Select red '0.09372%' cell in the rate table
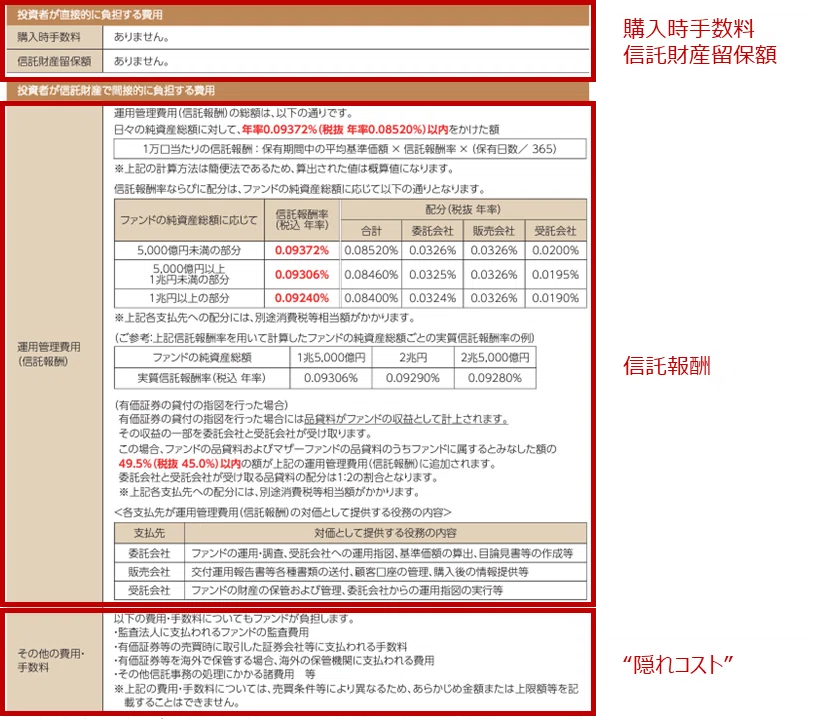The height and width of the screenshot is (719, 815). (x=302, y=250)
